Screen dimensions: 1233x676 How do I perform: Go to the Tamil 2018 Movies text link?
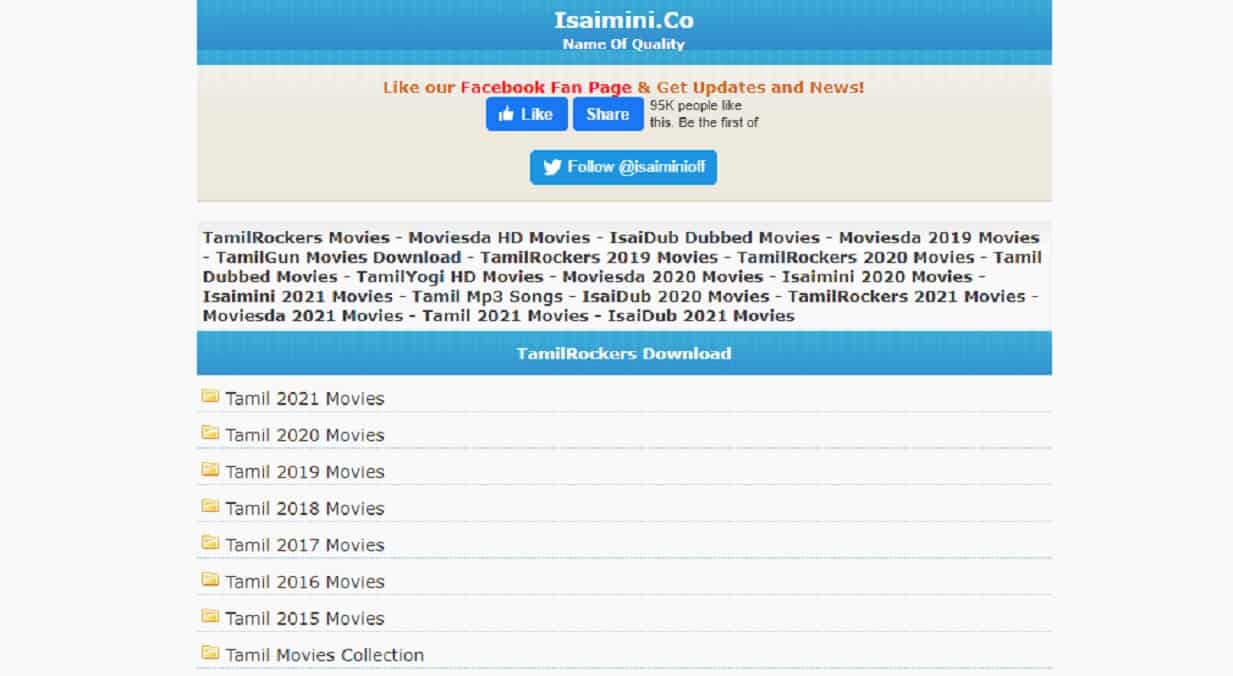point(304,509)
